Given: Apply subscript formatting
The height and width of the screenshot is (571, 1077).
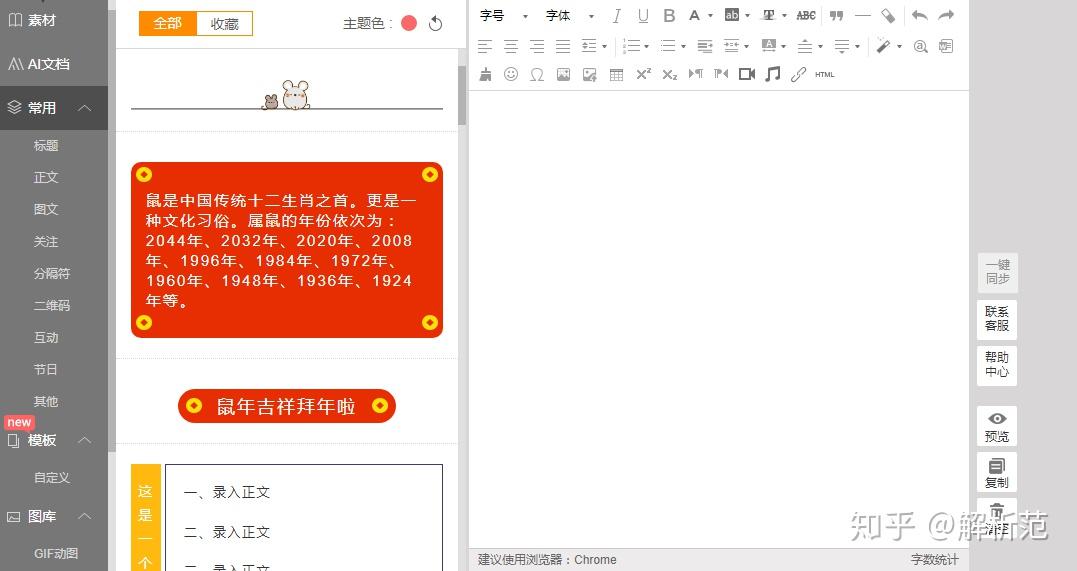Looking at the screenshot, I should point(670,74).
